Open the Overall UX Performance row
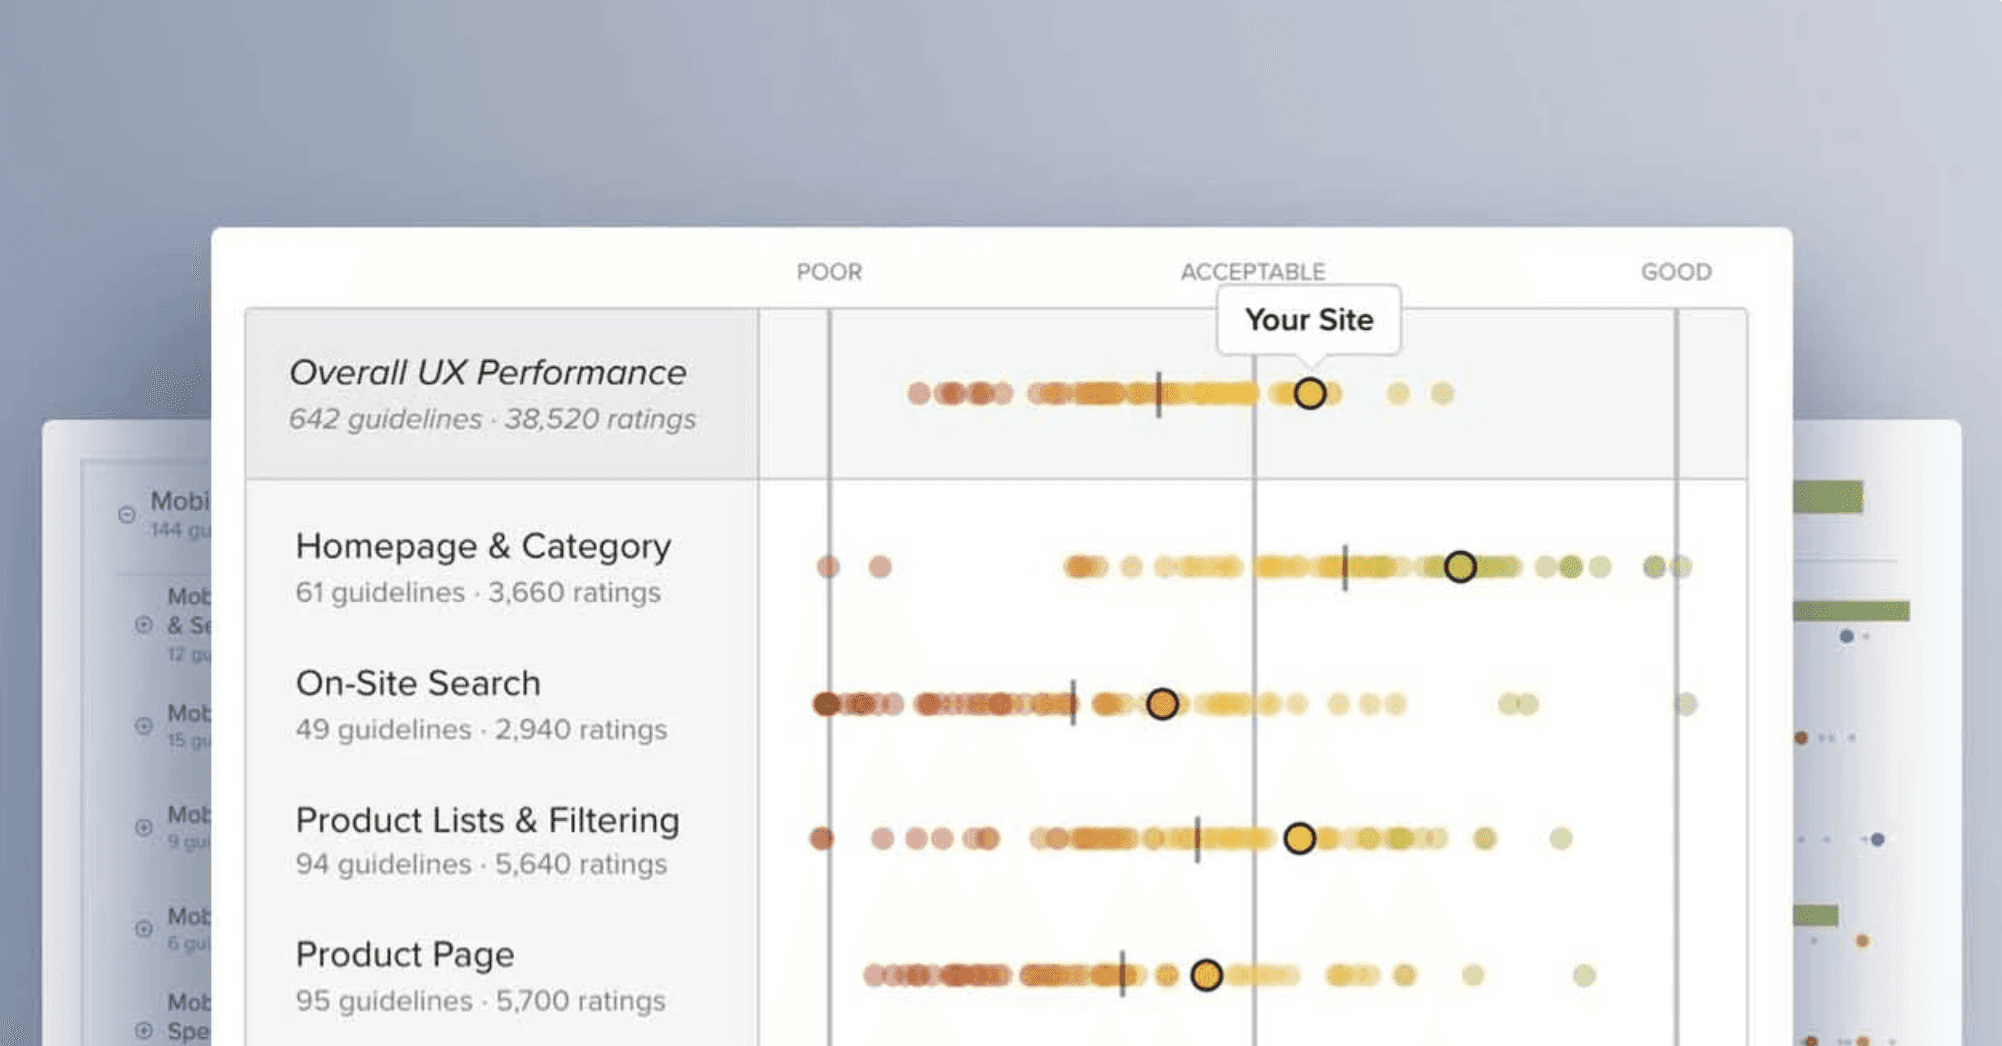Screen dimensions: 2002x1046 pos(996,394)
